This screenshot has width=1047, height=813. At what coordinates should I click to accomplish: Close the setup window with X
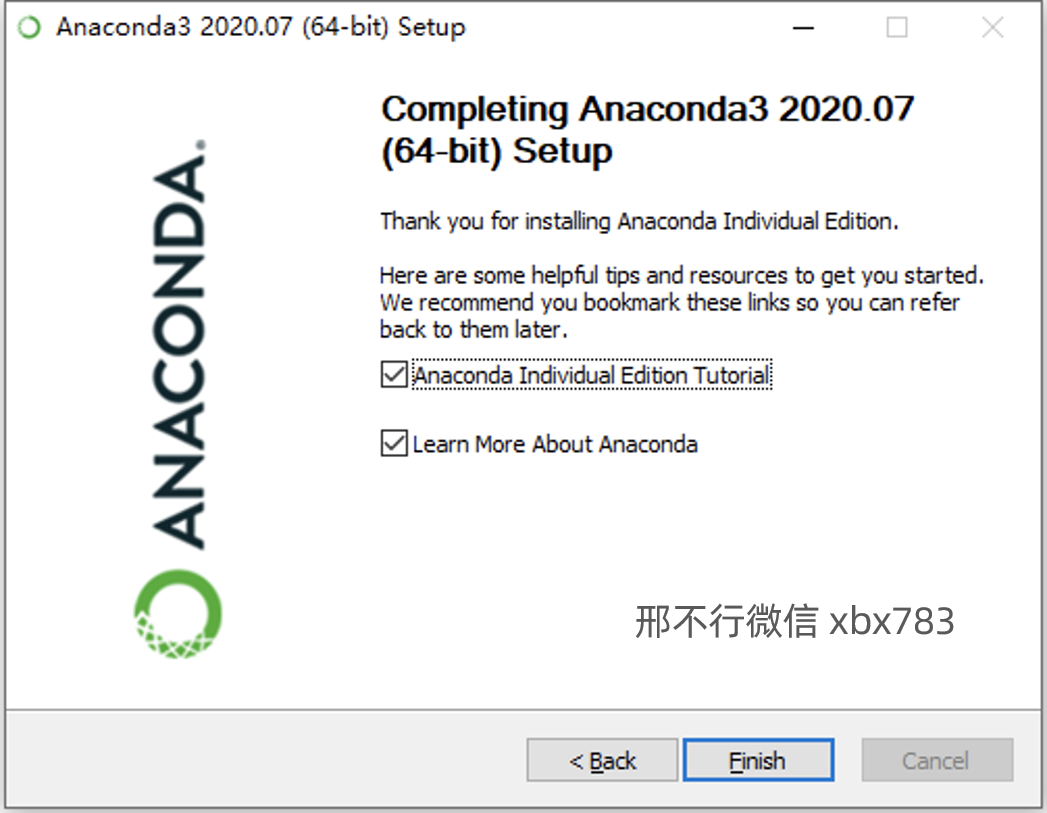(x=993, y=28)
